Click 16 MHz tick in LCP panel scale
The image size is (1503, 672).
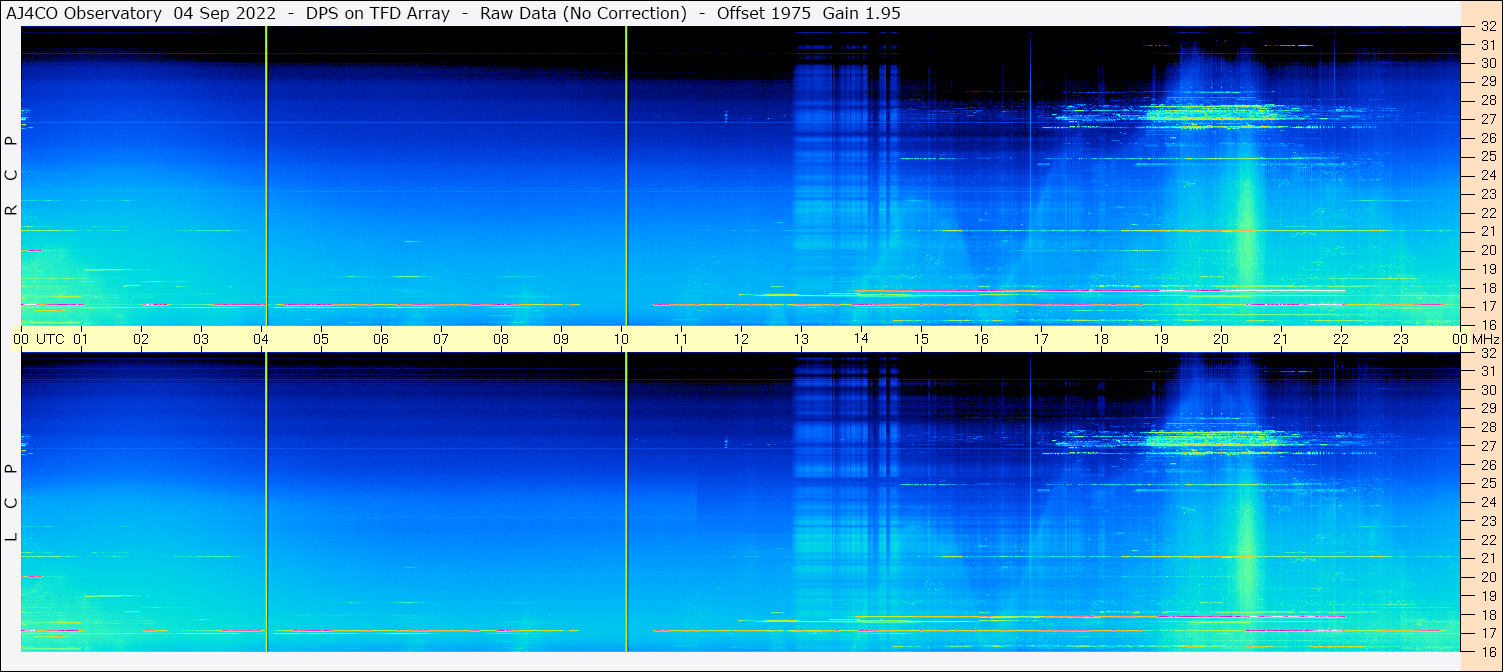[1487, 651]
